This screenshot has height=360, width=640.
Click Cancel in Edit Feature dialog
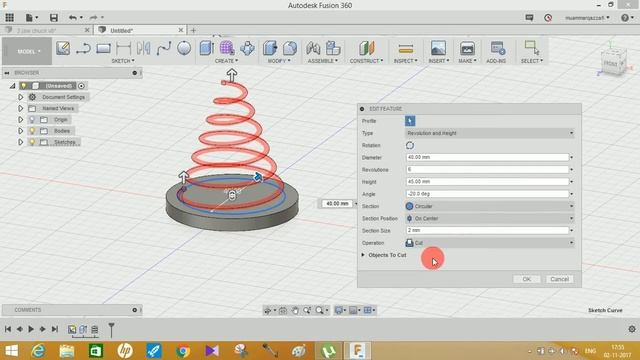[x=559, y=279]
